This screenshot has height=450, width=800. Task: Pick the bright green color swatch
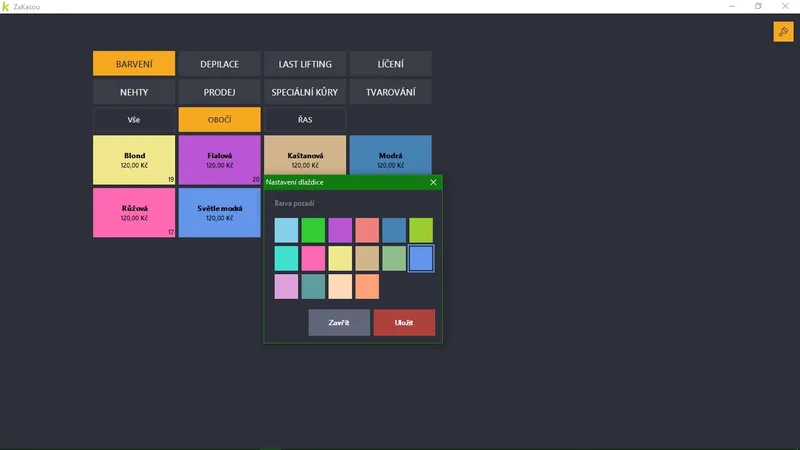313,230
